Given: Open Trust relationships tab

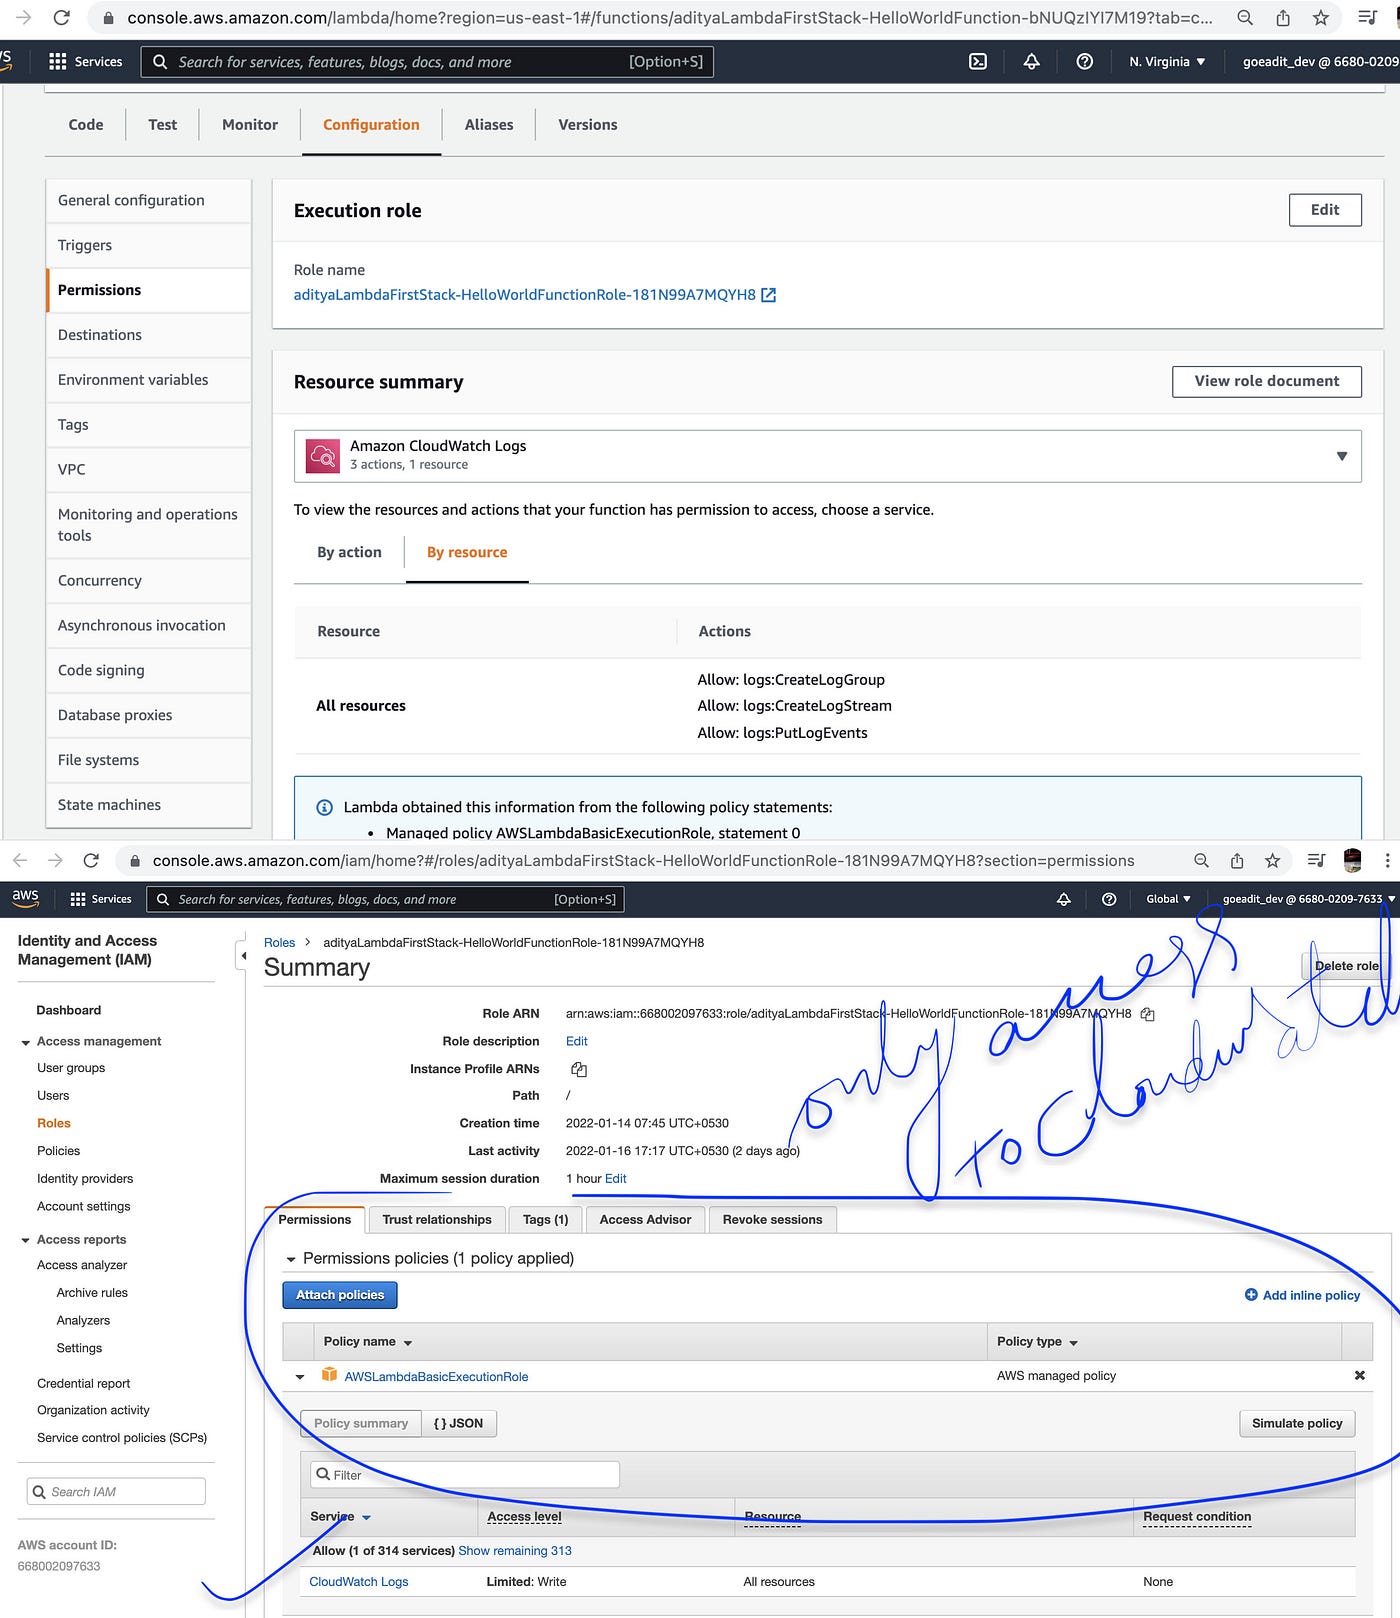Looking at the screenshot, I should (437, 1219).
